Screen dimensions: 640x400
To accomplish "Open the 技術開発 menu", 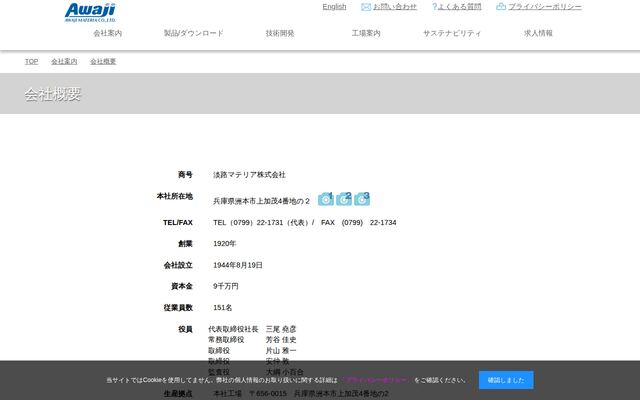I will click(x=280, y=33).
